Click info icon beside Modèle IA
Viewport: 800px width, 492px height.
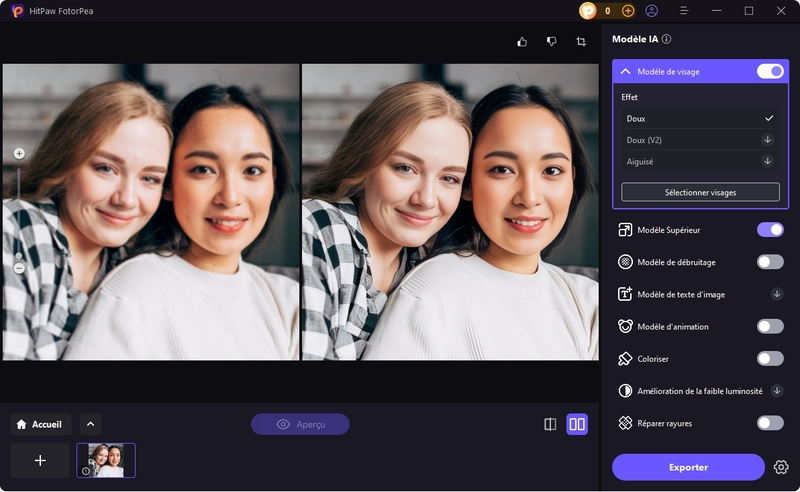coord(667,39)
